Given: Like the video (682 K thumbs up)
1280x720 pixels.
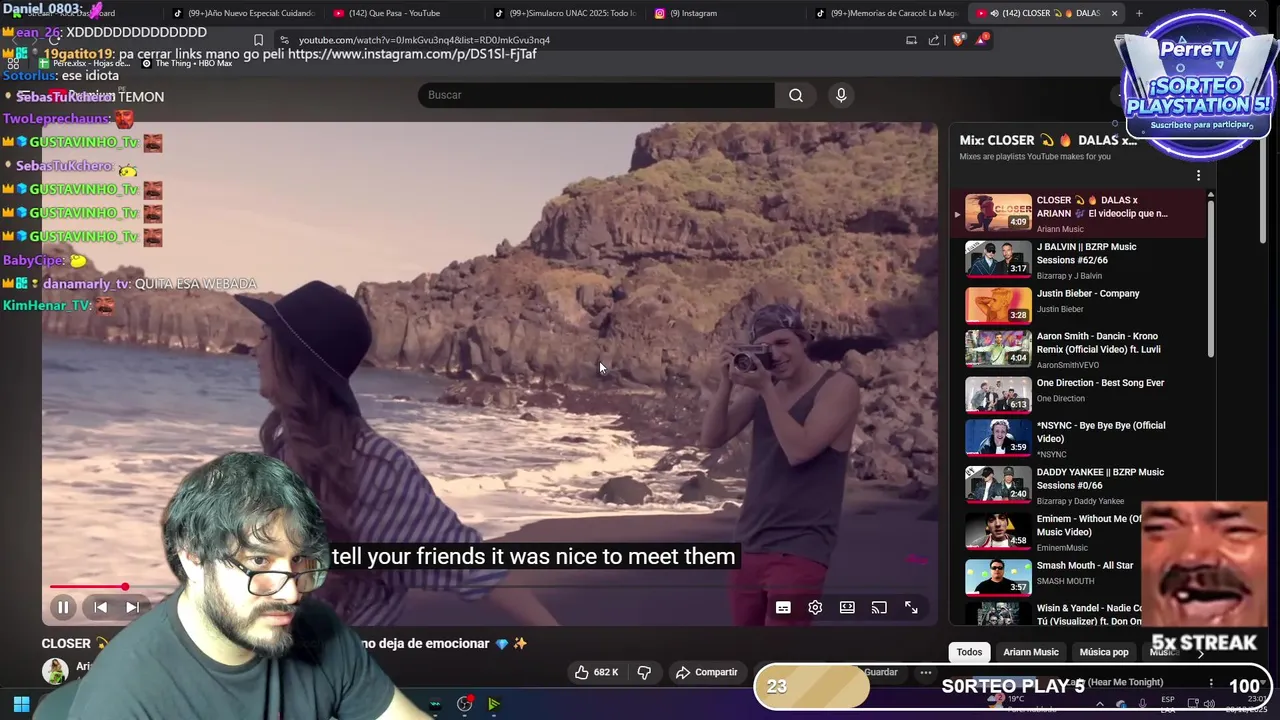Looking at the screenshot, I should (x=596, y=672).
